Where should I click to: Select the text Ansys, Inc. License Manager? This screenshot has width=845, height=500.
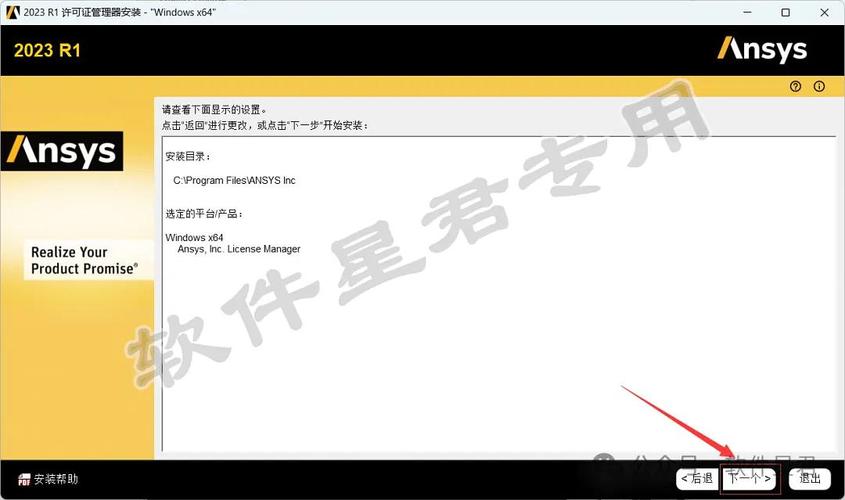tap(239, 249)
